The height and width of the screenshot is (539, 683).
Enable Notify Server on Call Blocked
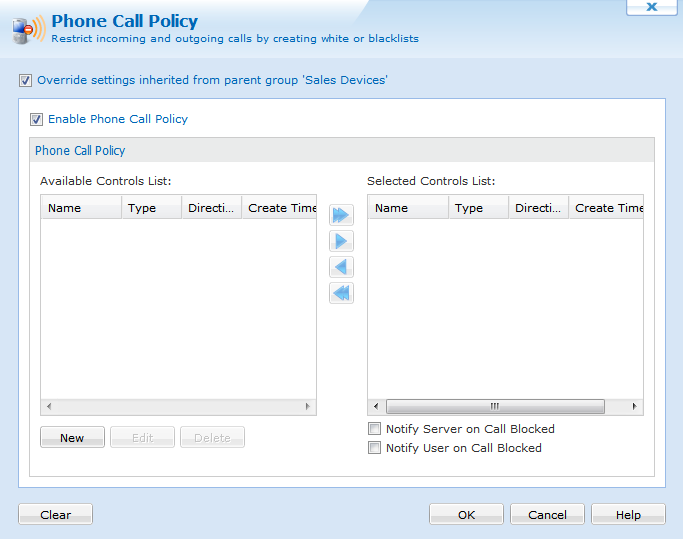374,429
